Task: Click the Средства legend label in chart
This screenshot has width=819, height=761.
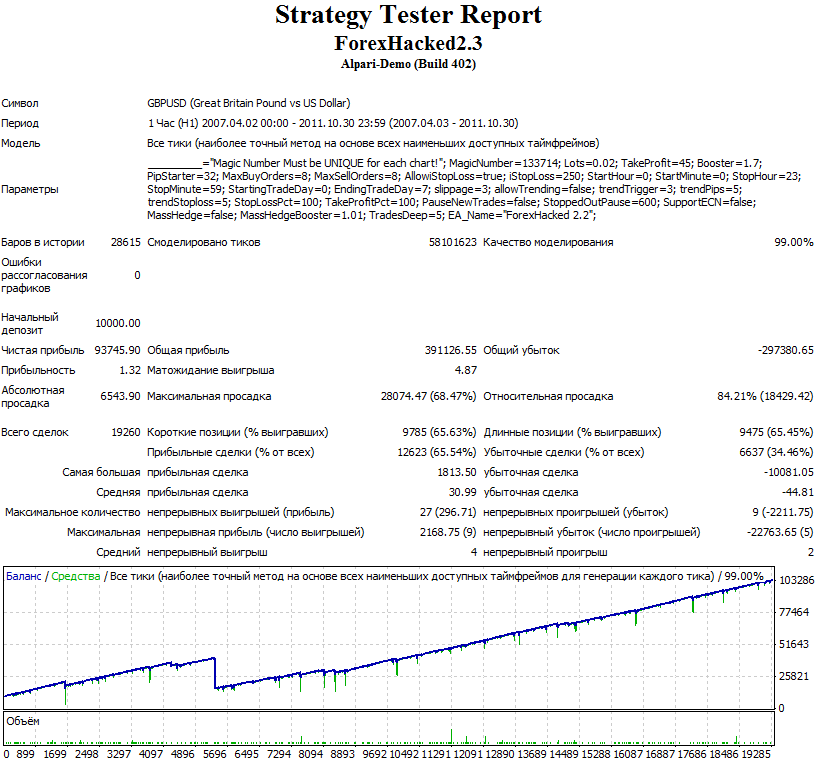Action: pyautogui.click(x=76, y=576)
